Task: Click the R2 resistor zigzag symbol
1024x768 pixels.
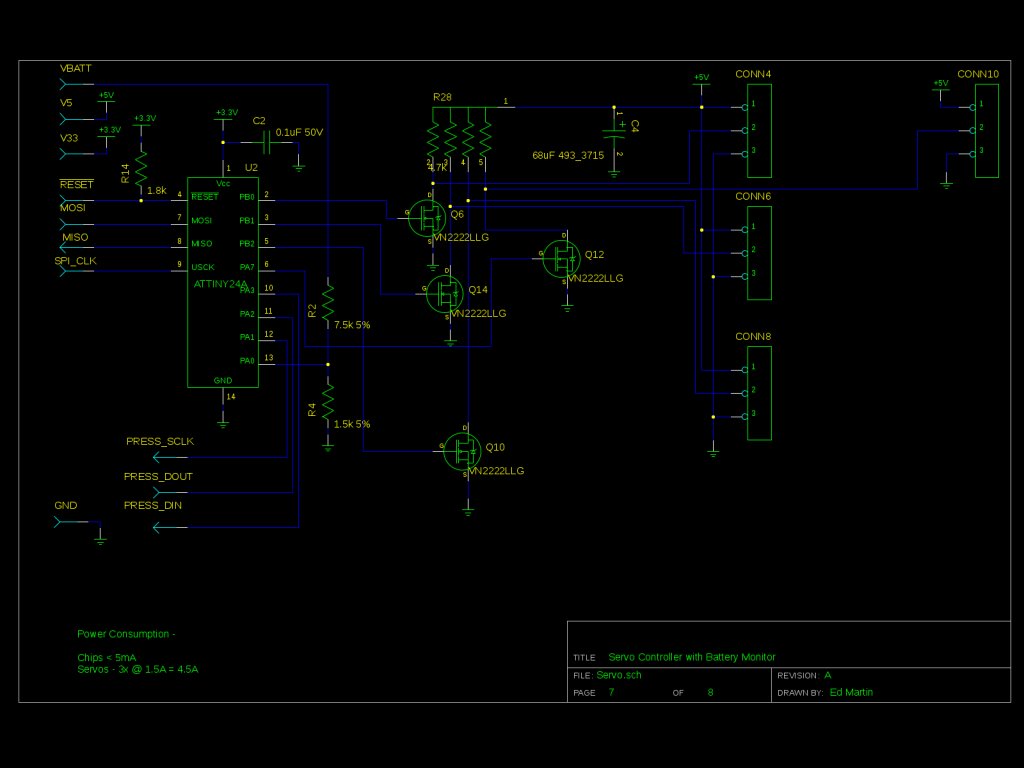Action: click(328, 301)
